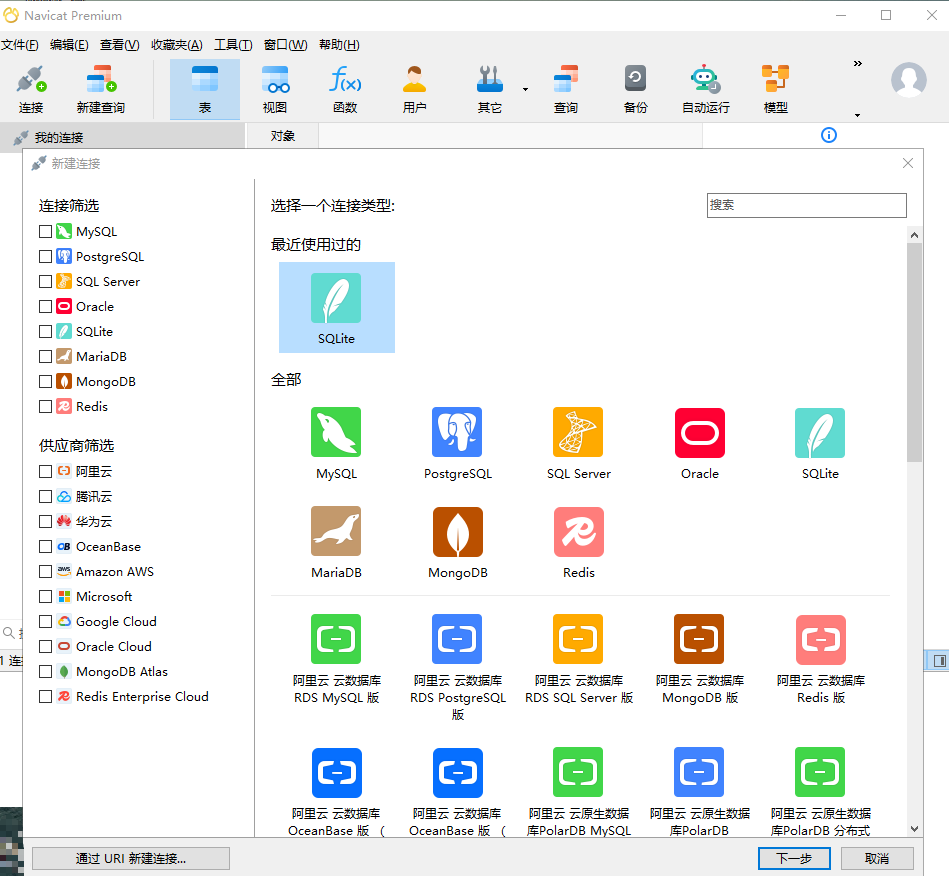Viewport: 949px width, 876px height.
Task: Open the 帮助(H) menu
Action: 339,45
